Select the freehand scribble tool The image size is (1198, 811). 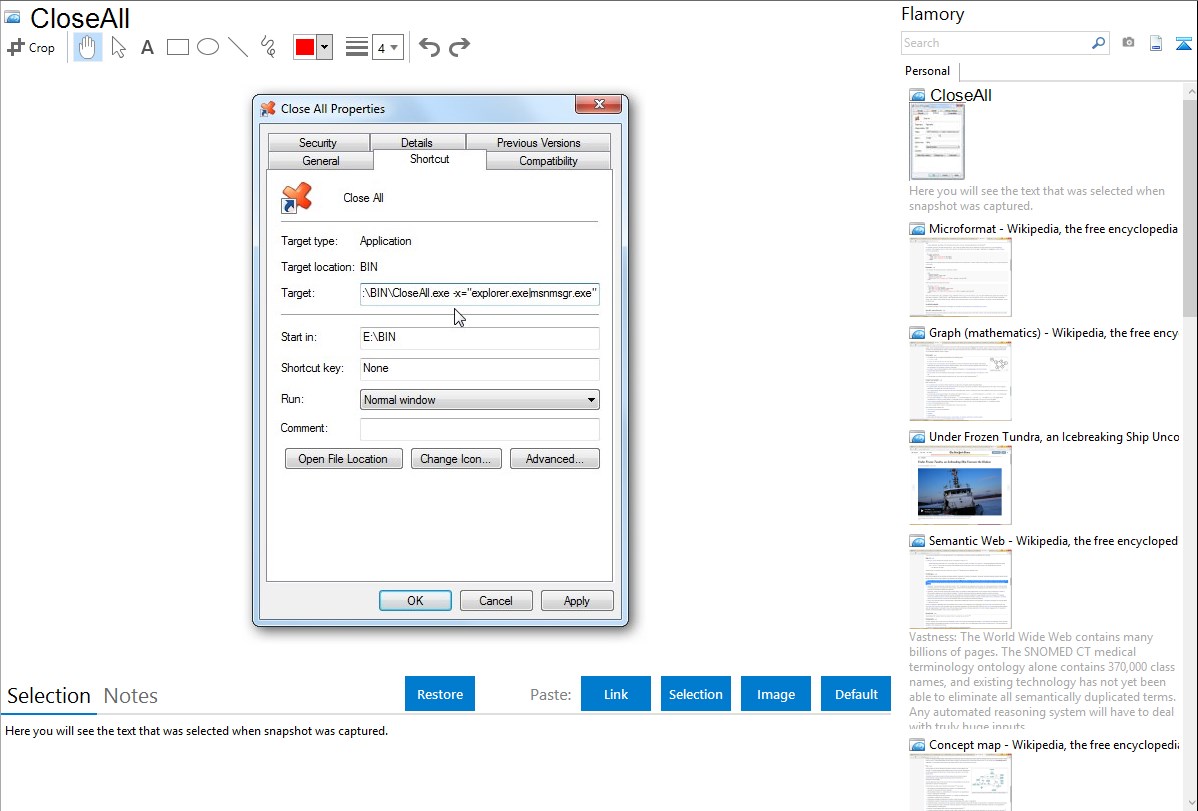click(x=268, y=47)
